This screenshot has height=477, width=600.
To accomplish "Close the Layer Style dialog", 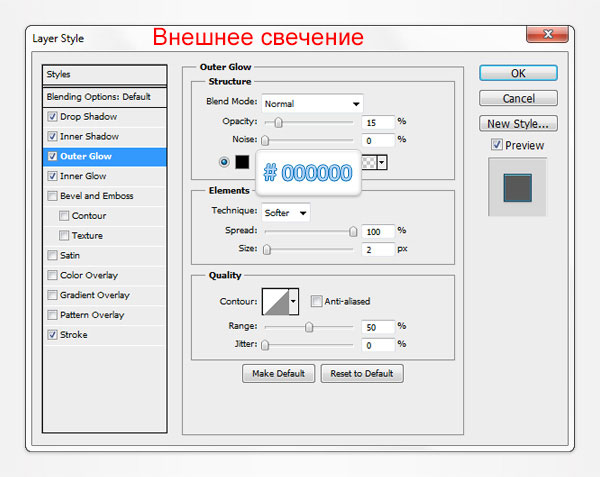I will coord(548,34).
